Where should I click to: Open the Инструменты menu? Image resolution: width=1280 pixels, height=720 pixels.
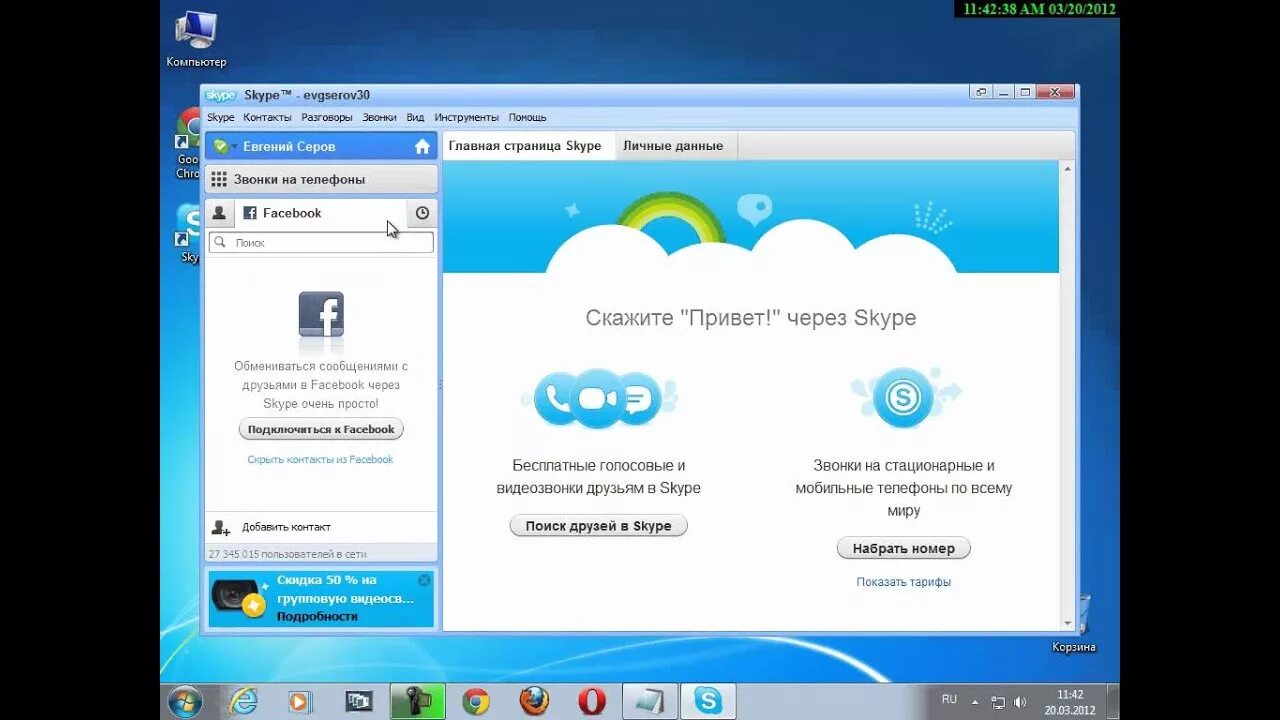466,117
